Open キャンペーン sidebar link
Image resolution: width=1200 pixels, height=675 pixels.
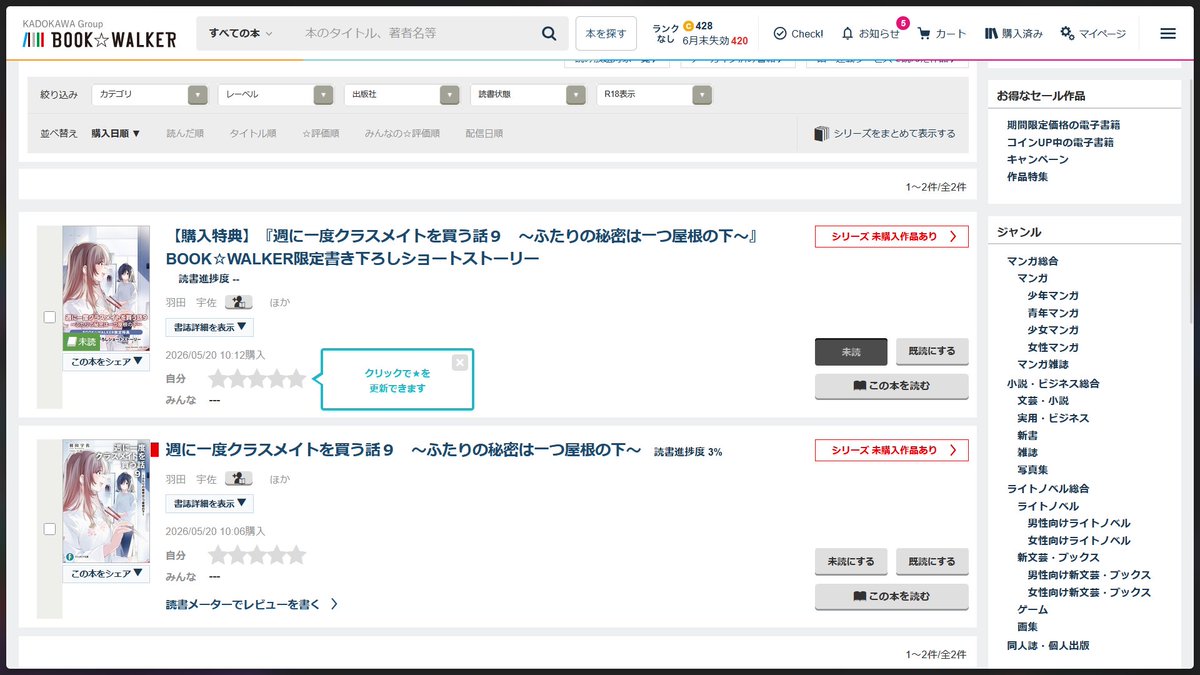pyautogui.click(x=1038, y=159)
